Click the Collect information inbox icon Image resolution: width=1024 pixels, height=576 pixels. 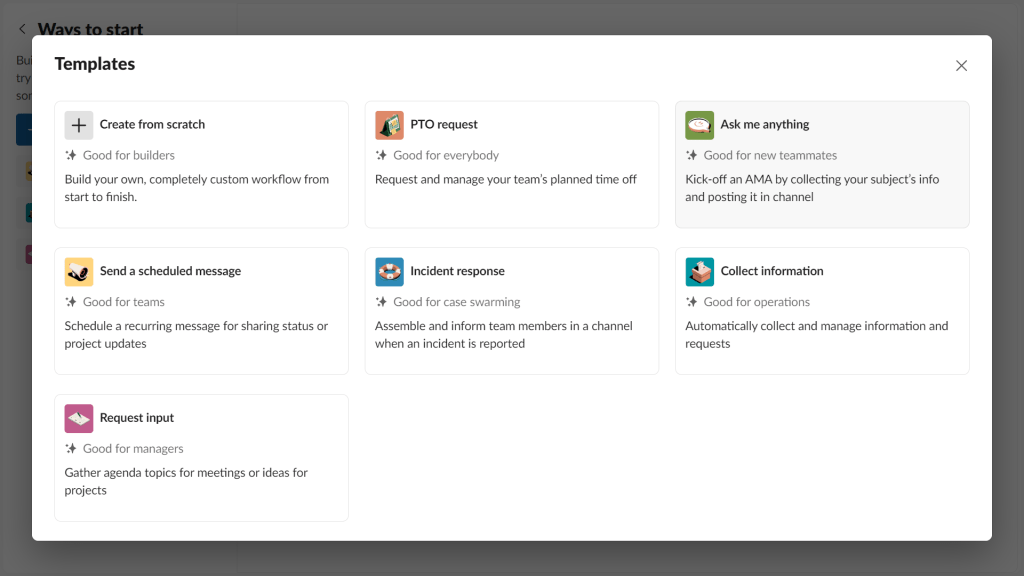pyautogui.click(x=699, y=271)
